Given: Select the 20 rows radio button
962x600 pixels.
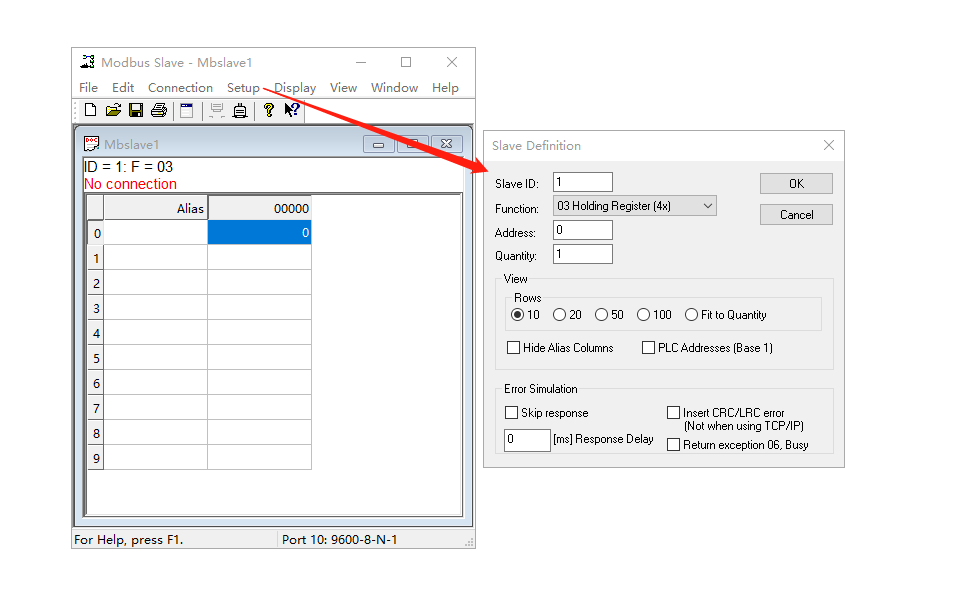Looking at the screenshot, I should 560,315.
